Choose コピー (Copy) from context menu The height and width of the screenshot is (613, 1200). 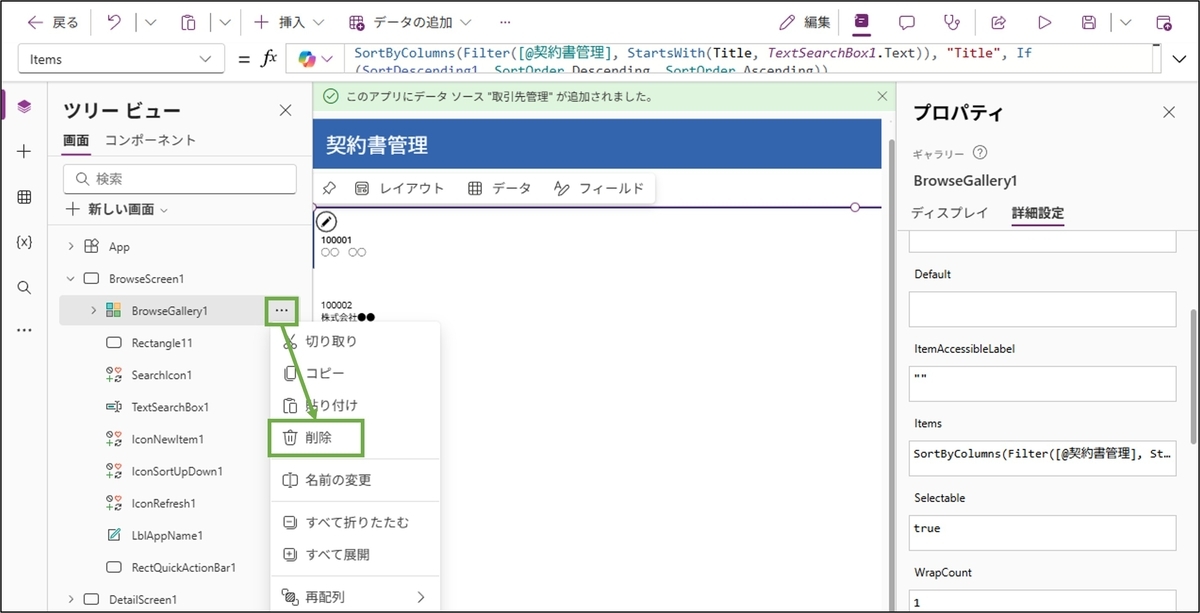(355, 373)
